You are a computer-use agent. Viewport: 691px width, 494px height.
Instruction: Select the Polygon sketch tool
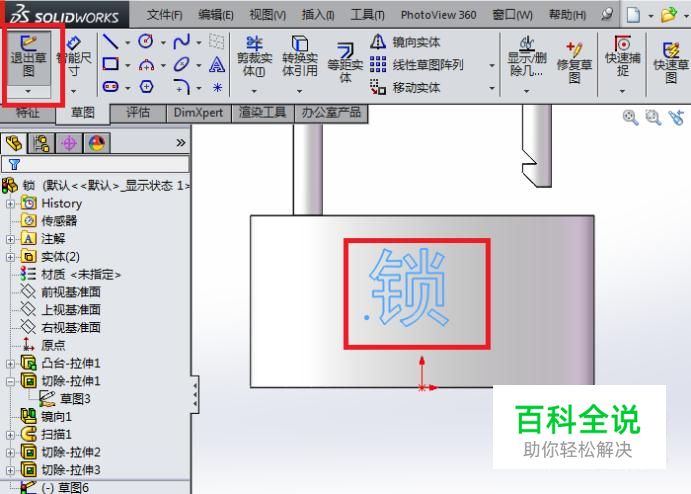click(146, 87)
